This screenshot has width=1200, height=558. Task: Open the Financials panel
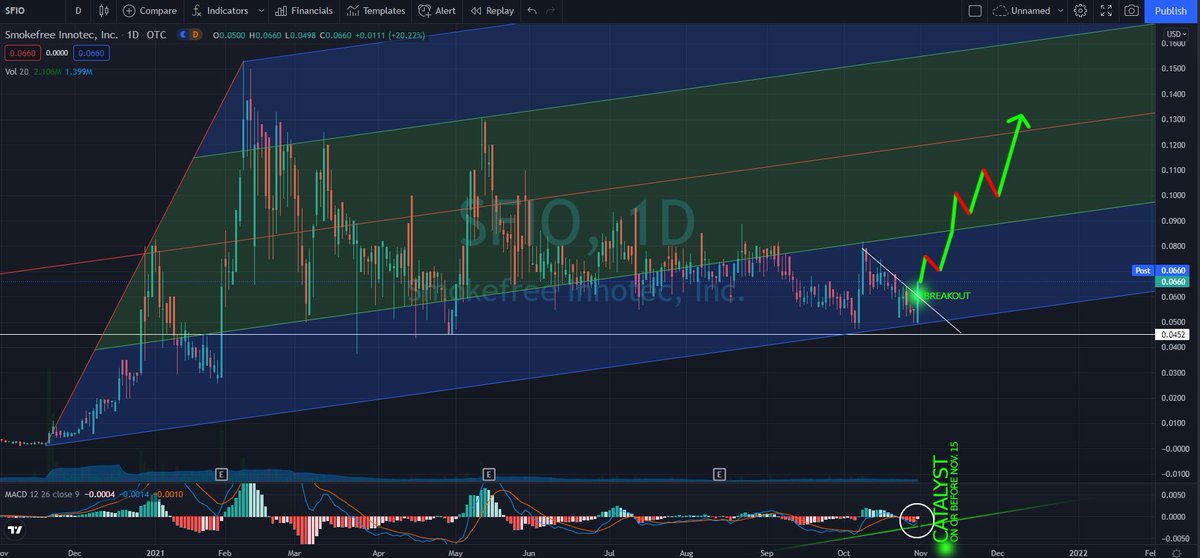tap(304, 11)
